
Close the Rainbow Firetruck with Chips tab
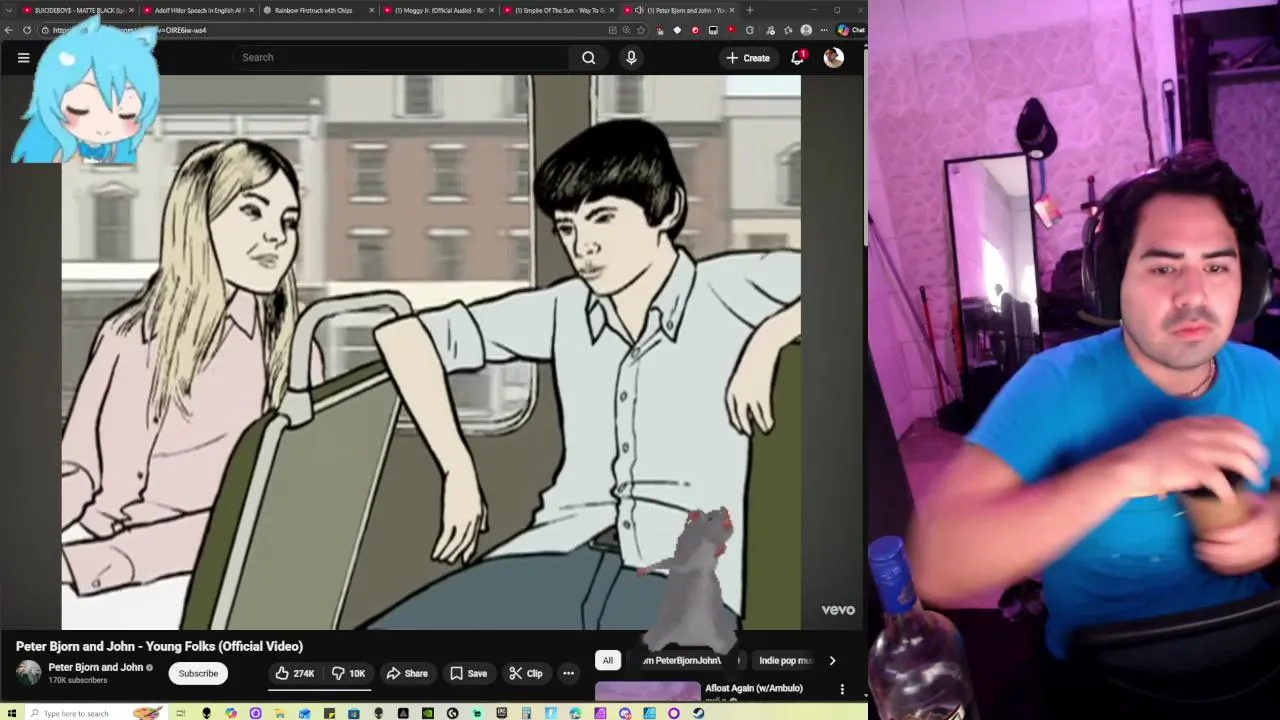372,10
